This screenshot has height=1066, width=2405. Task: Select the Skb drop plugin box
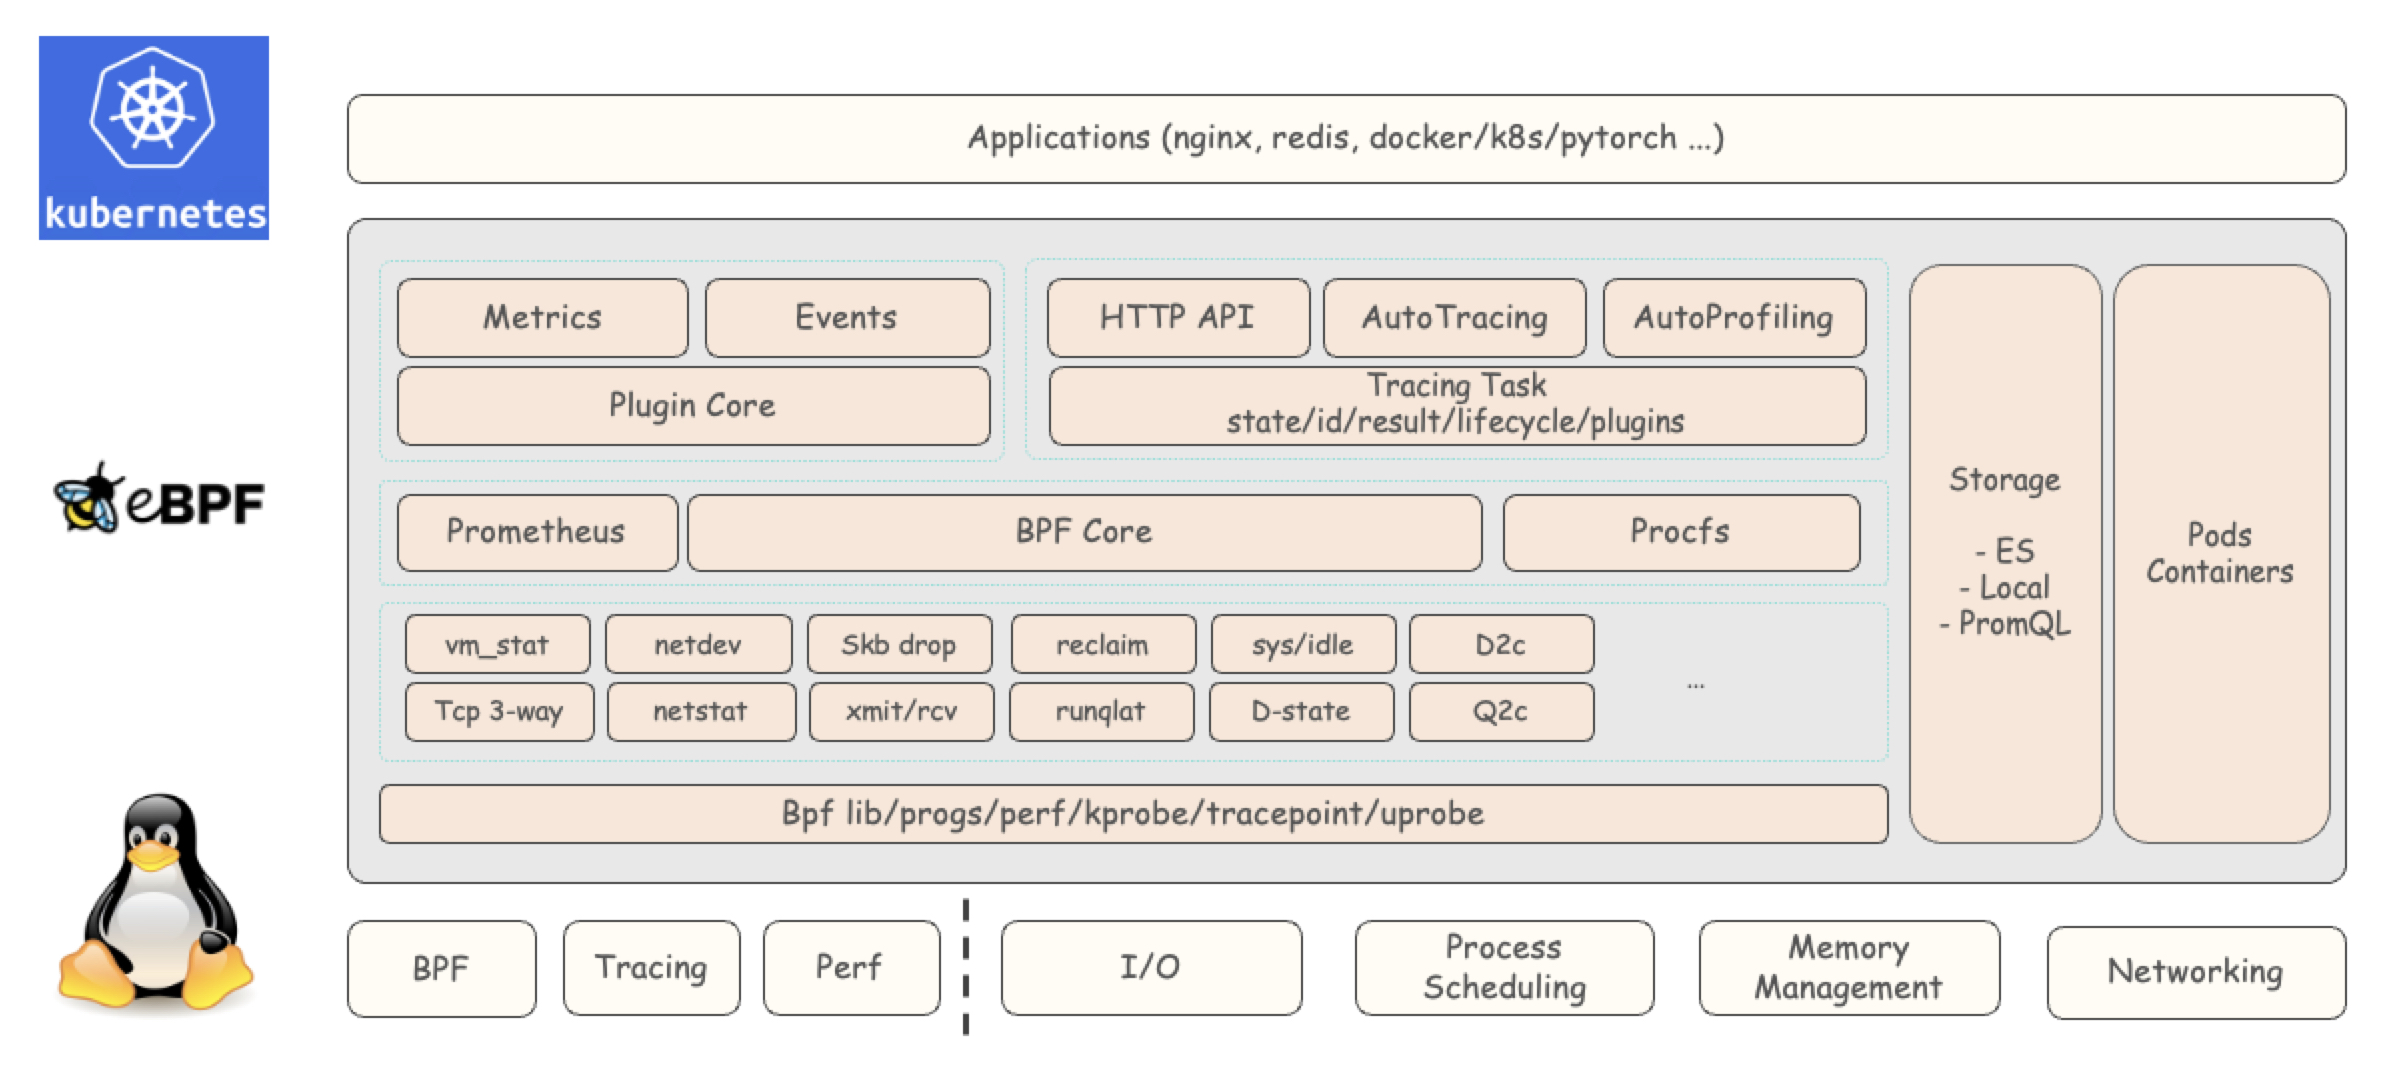900,645
